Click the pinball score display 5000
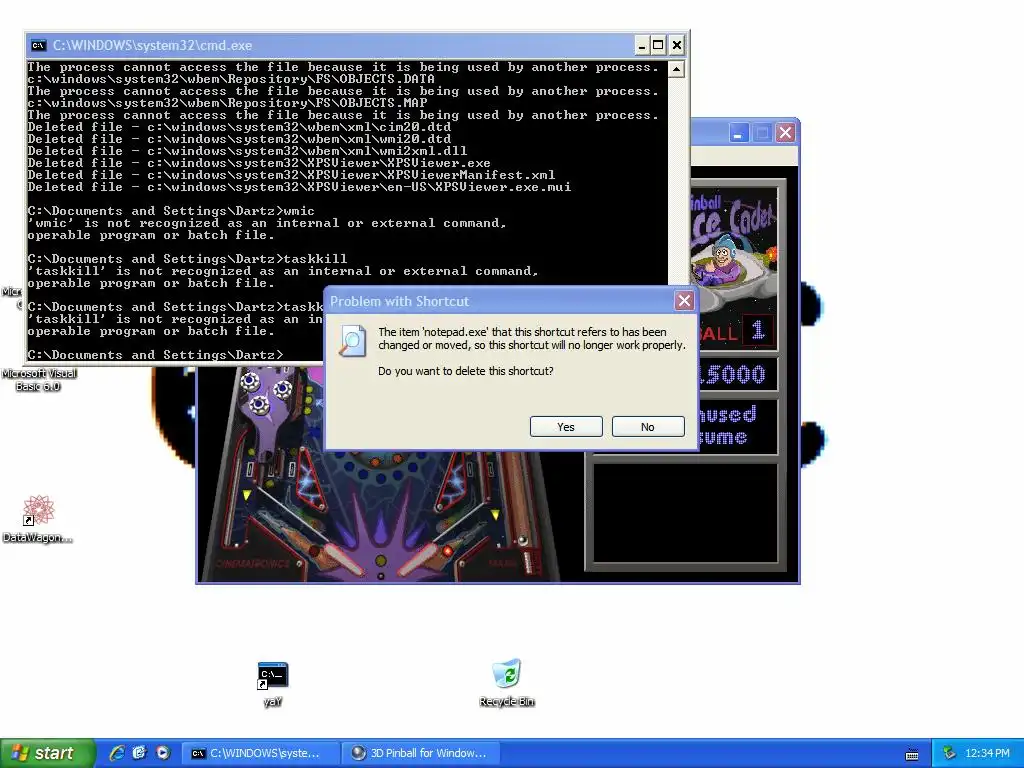Image resolution: width=1024 pixels, height=768 pixels. pos(733,374)
